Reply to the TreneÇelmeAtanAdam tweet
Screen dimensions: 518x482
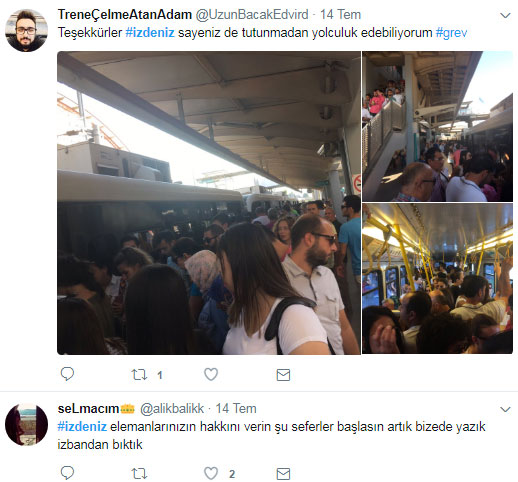tap(67, 374)
